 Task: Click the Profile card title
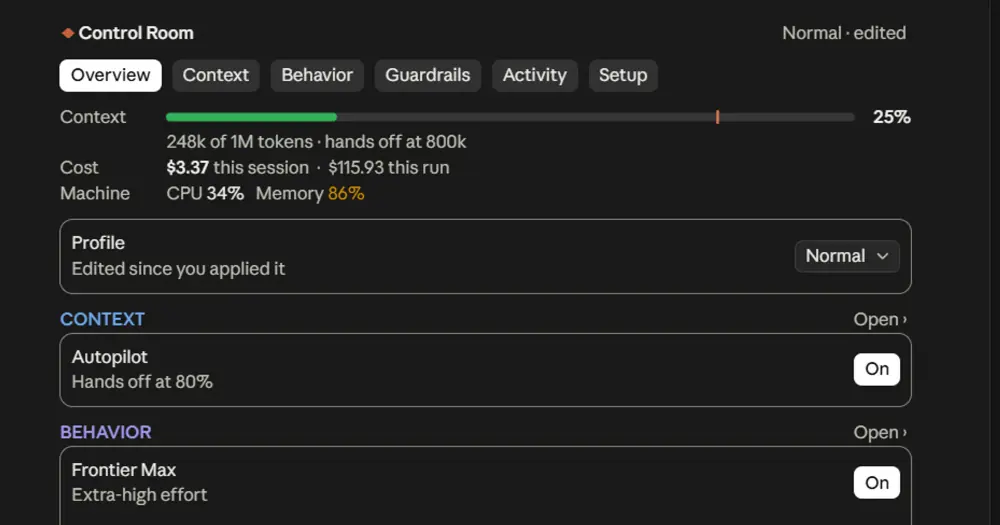[x=98, y=243]
